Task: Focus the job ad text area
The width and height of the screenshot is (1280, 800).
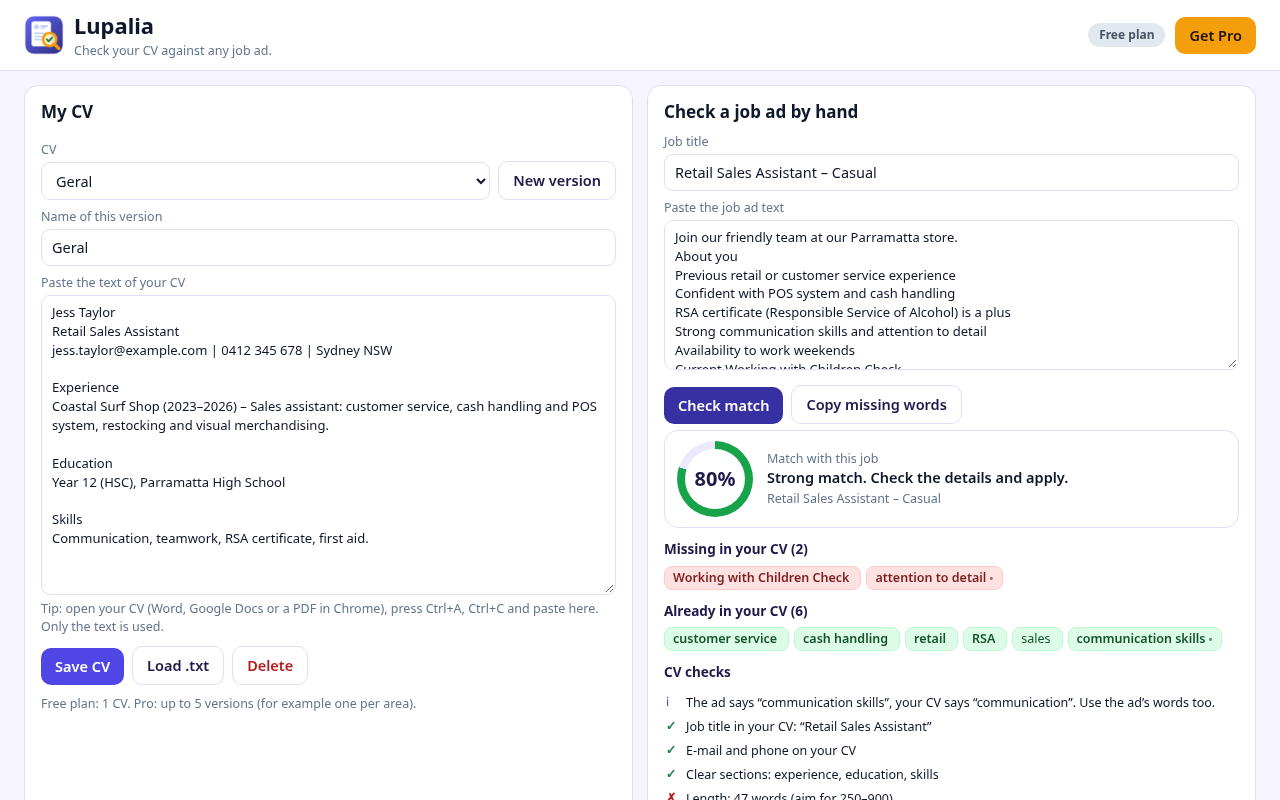Action: click(x=951, y=295)
